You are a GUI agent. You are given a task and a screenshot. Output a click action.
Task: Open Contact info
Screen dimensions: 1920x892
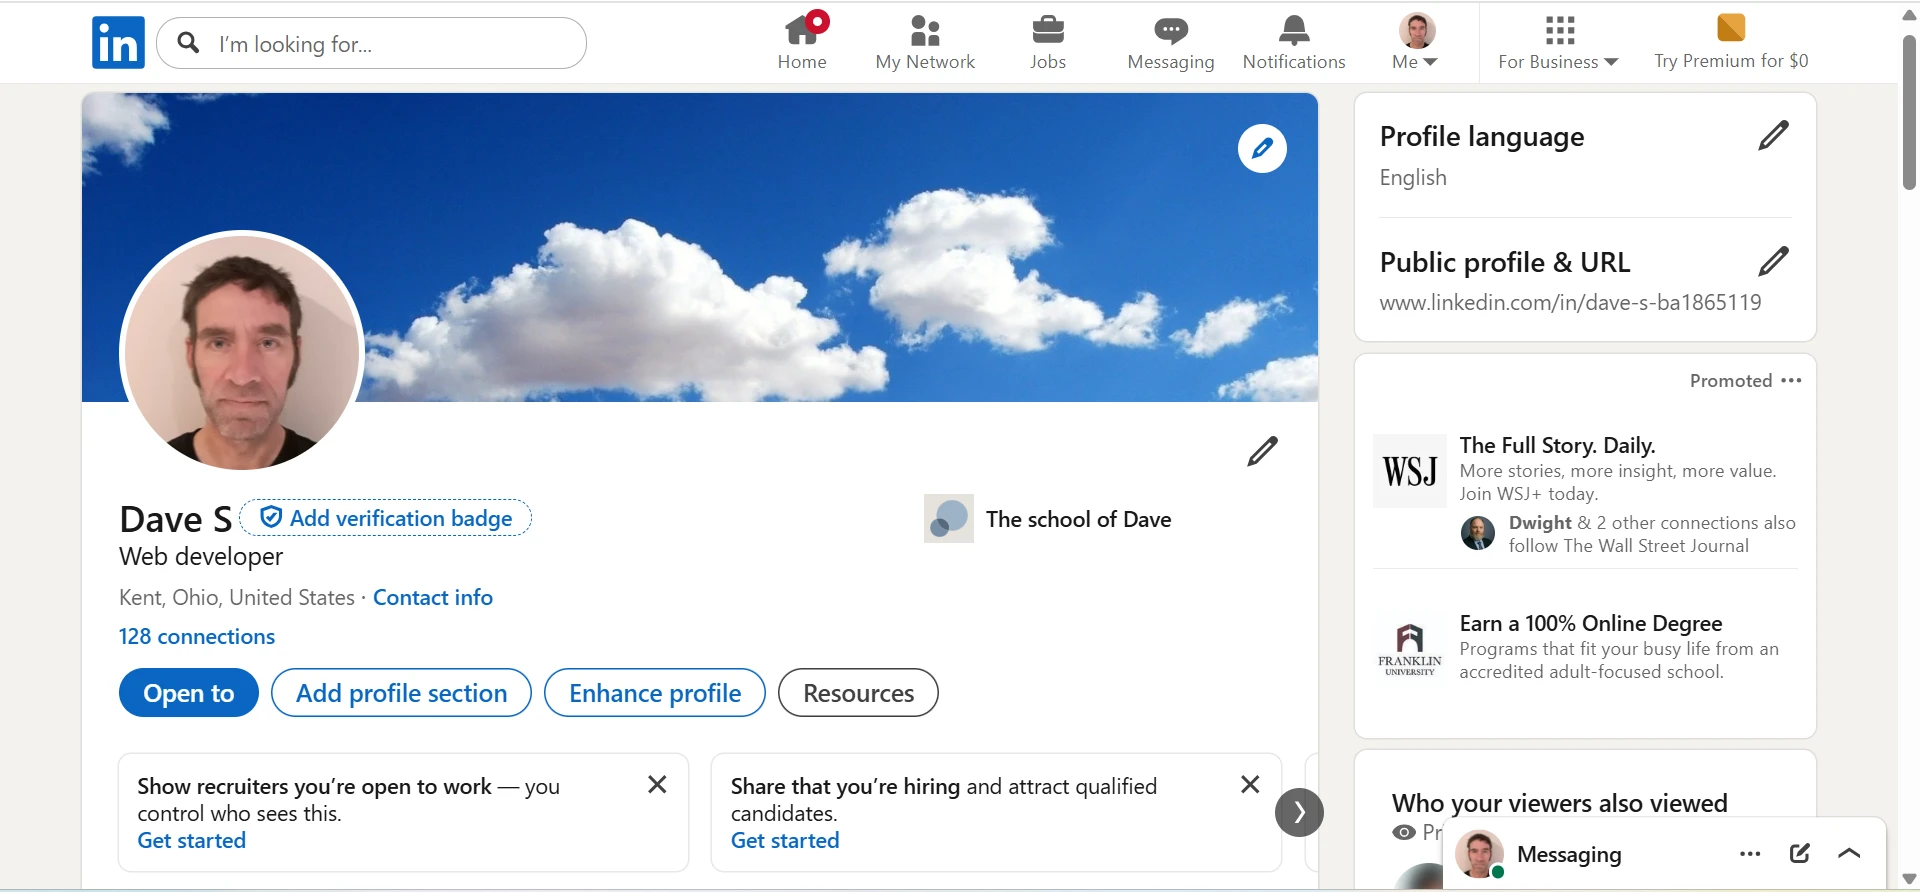433,597
